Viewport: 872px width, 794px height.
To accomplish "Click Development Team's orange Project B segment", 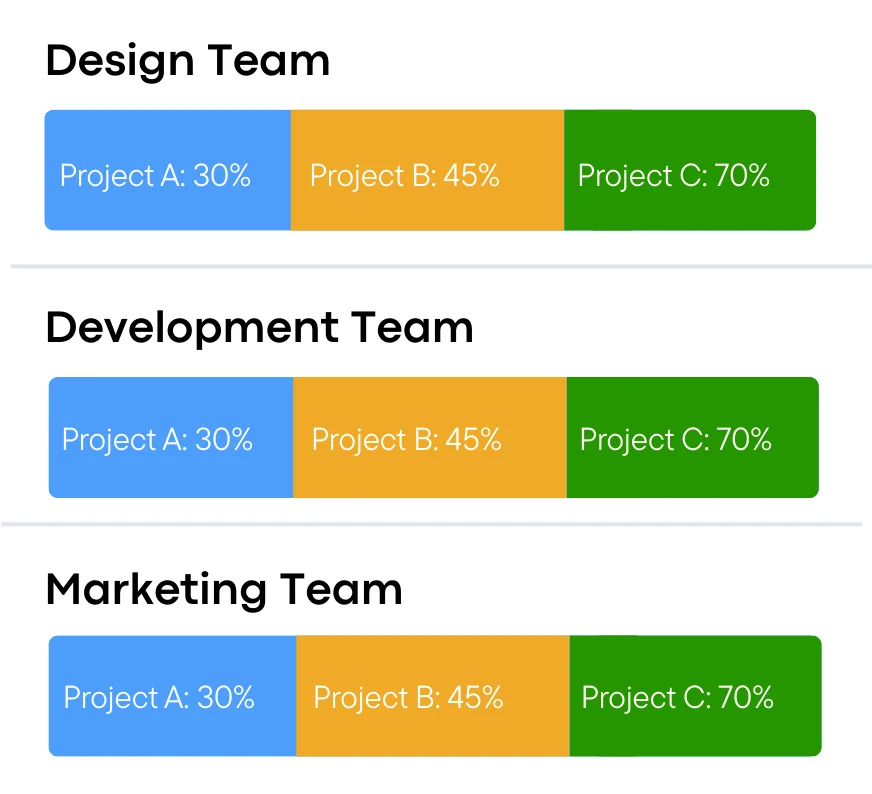I will [x=429, y=470].
